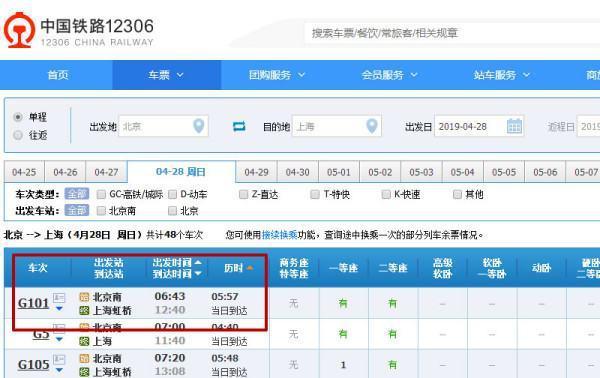The width and height of the screenshot is (600, 378).
Task: Click the 上海虹桥 terminal icon for G105
Action: tap(84, 371)
